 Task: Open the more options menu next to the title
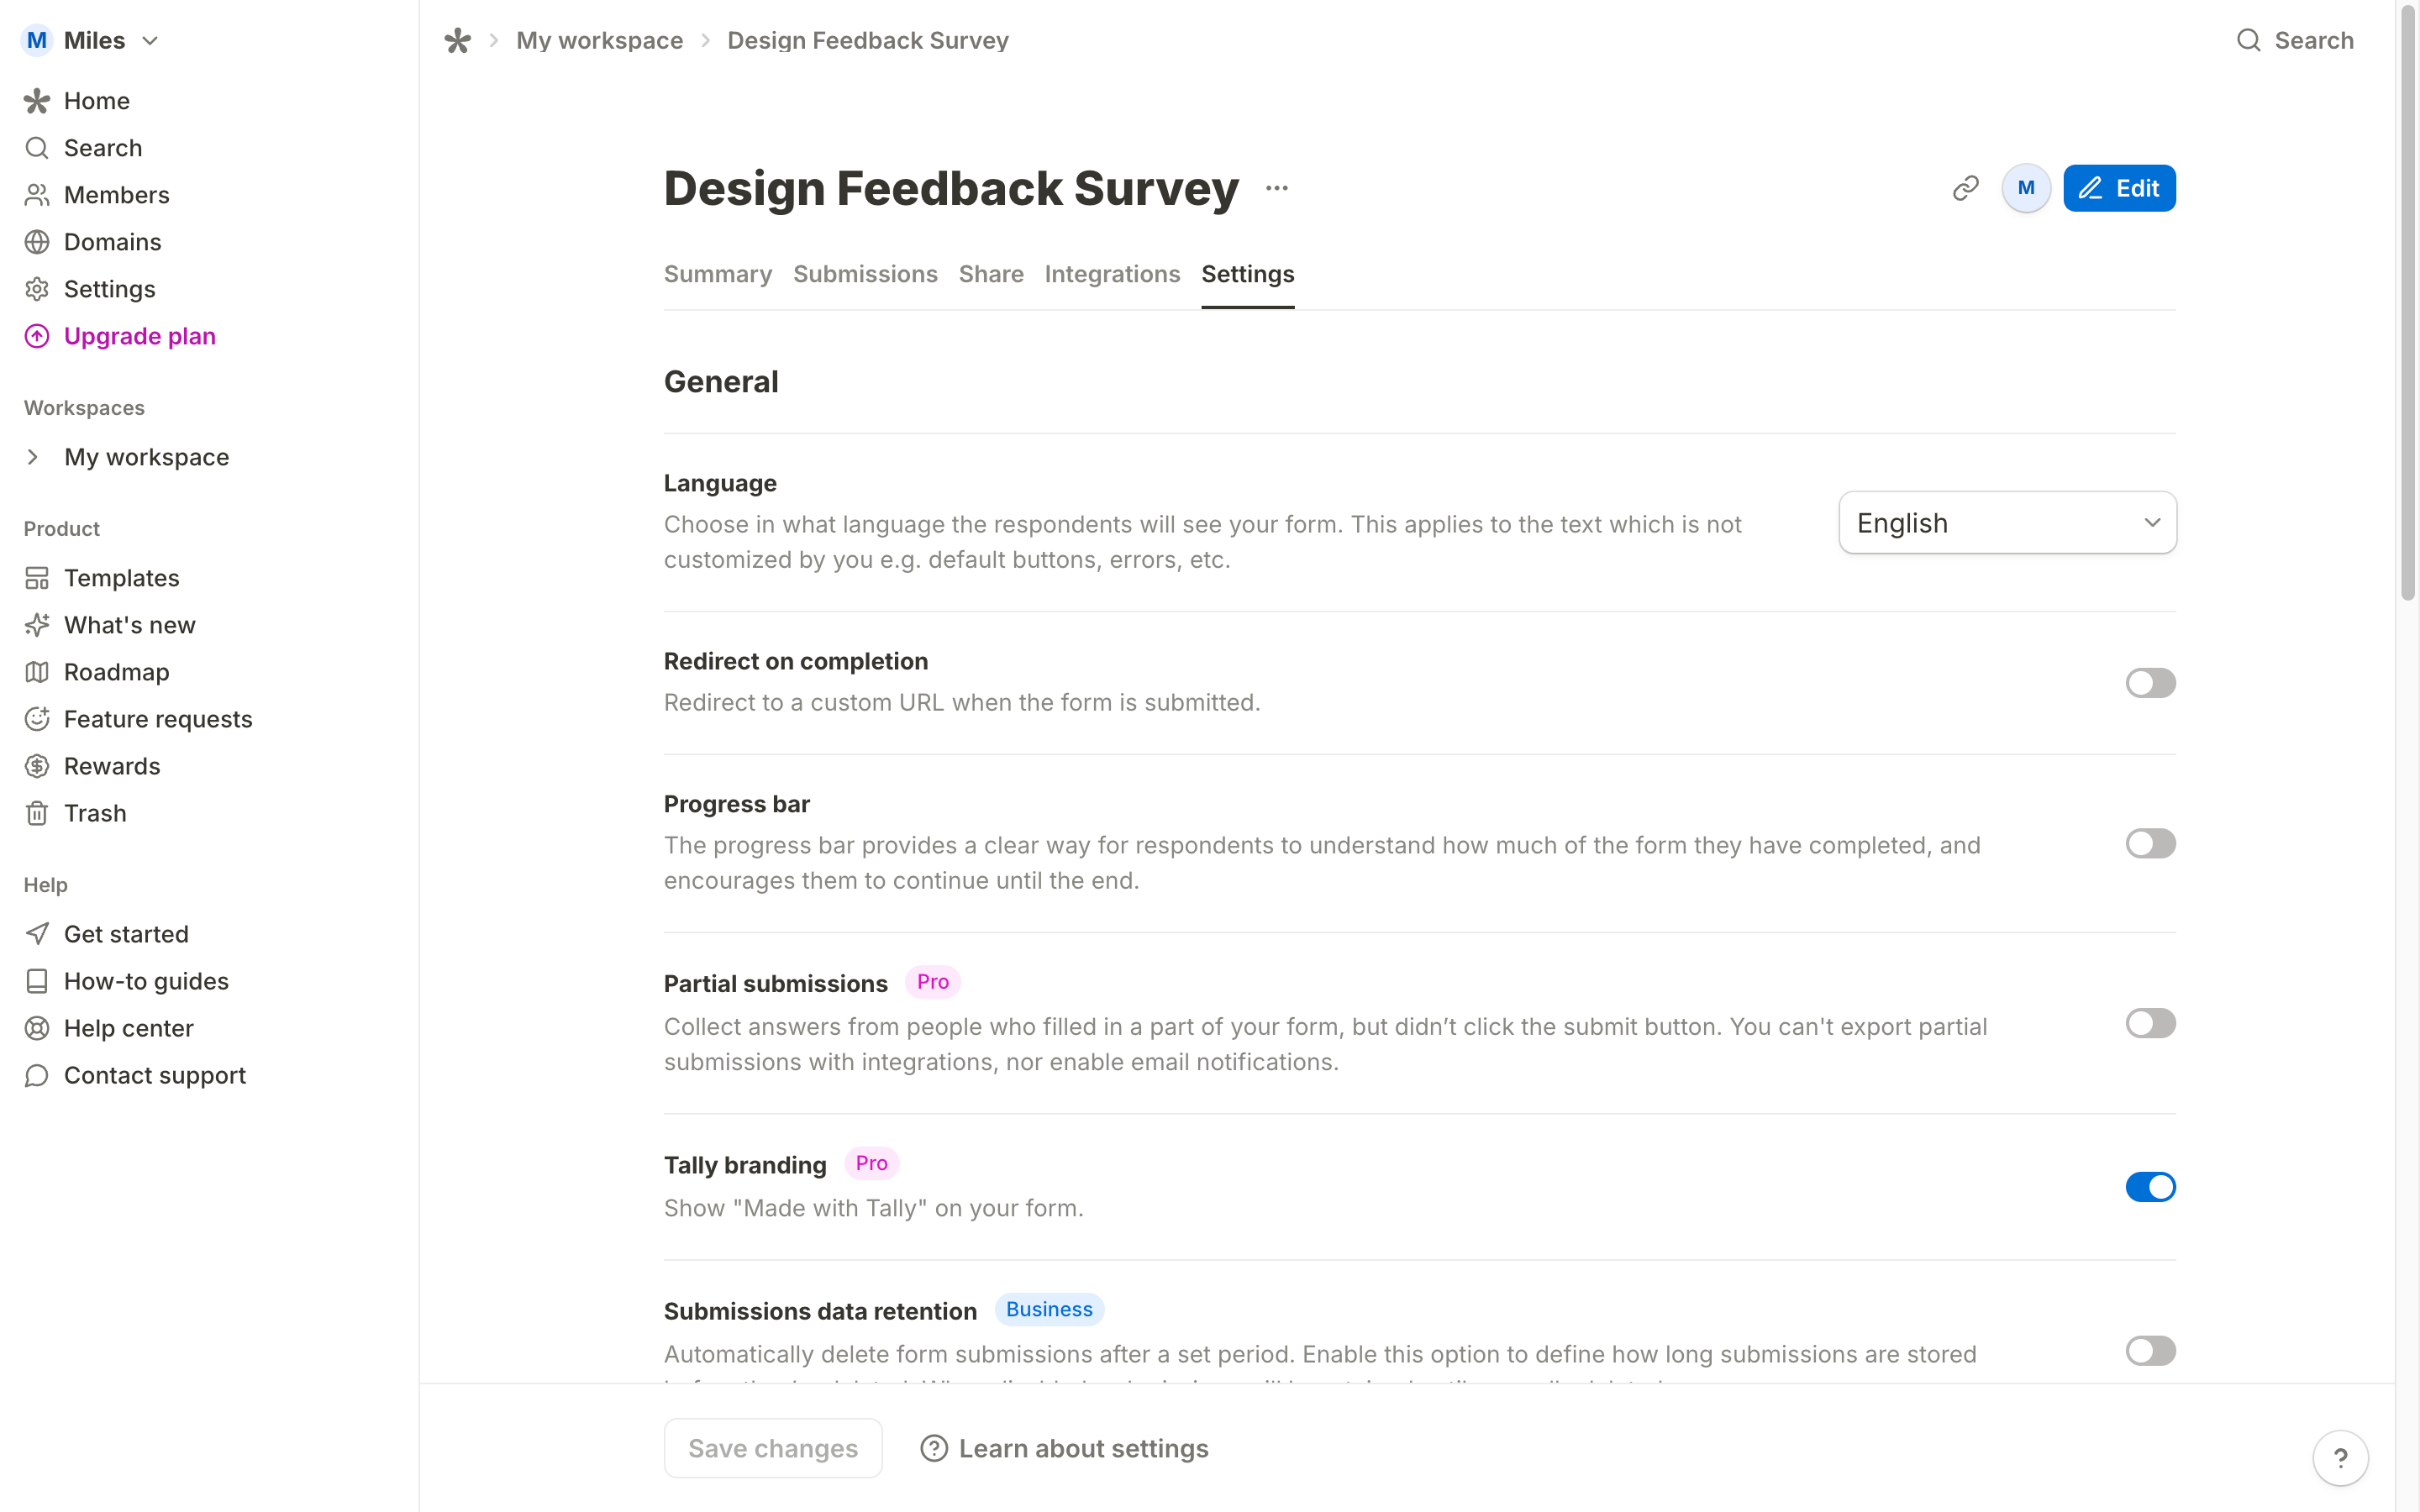(x=1277, y=188)
